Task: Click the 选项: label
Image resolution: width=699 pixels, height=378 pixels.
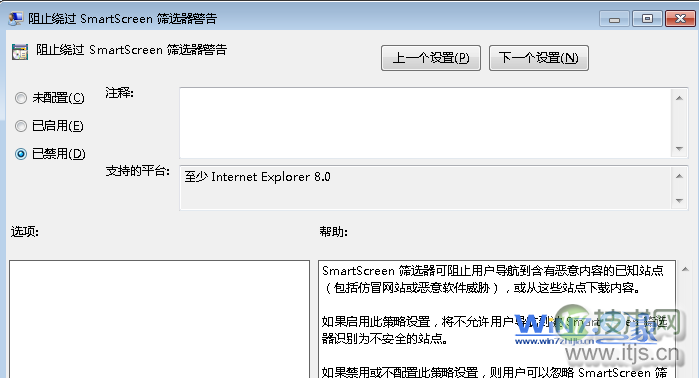Action: tap(25, 231)
